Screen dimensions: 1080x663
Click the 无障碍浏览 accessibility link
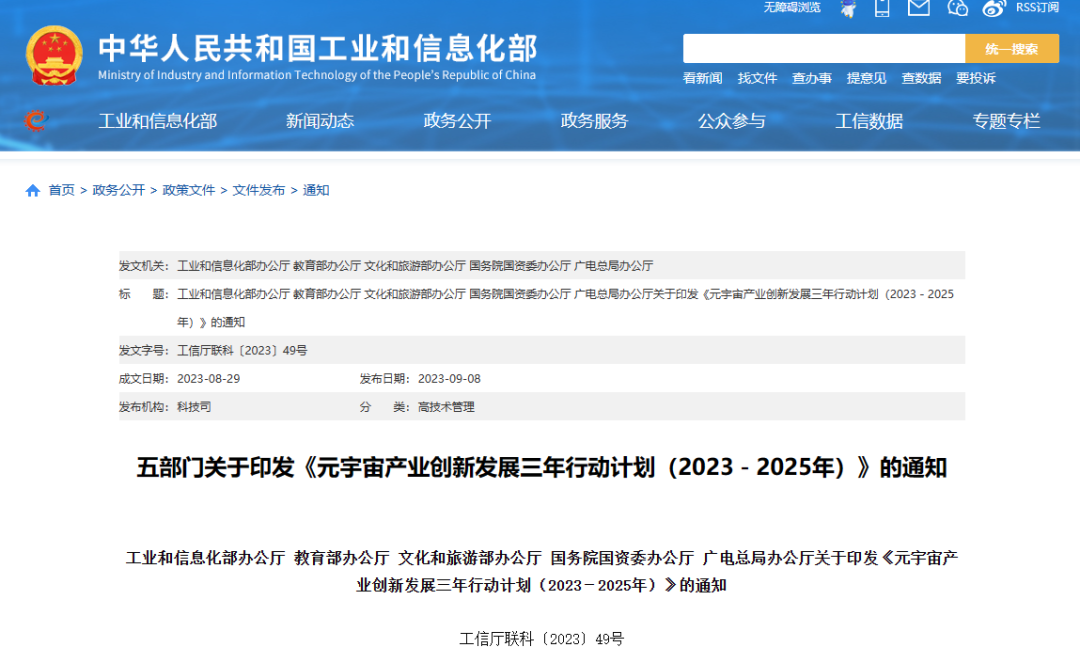coord(792,7)
